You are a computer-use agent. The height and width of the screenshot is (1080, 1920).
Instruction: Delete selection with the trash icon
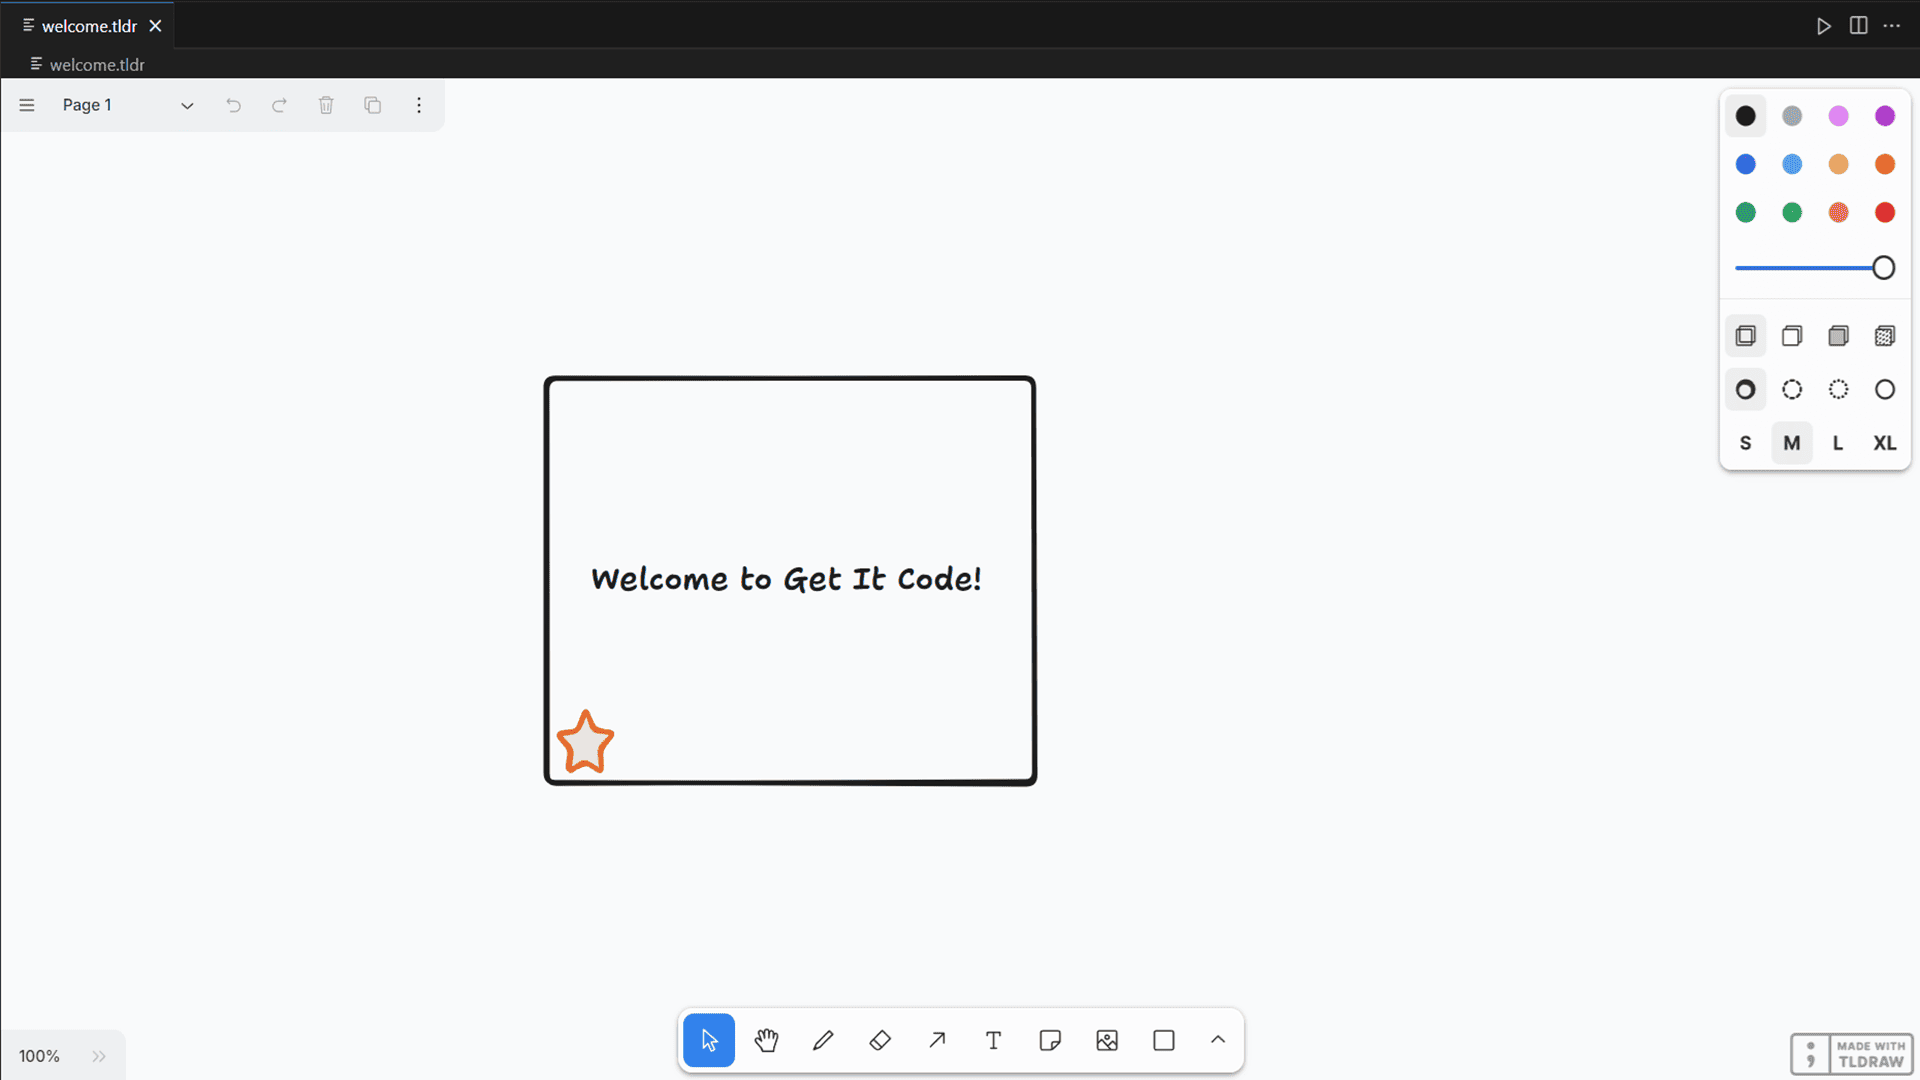click(326, 105)
